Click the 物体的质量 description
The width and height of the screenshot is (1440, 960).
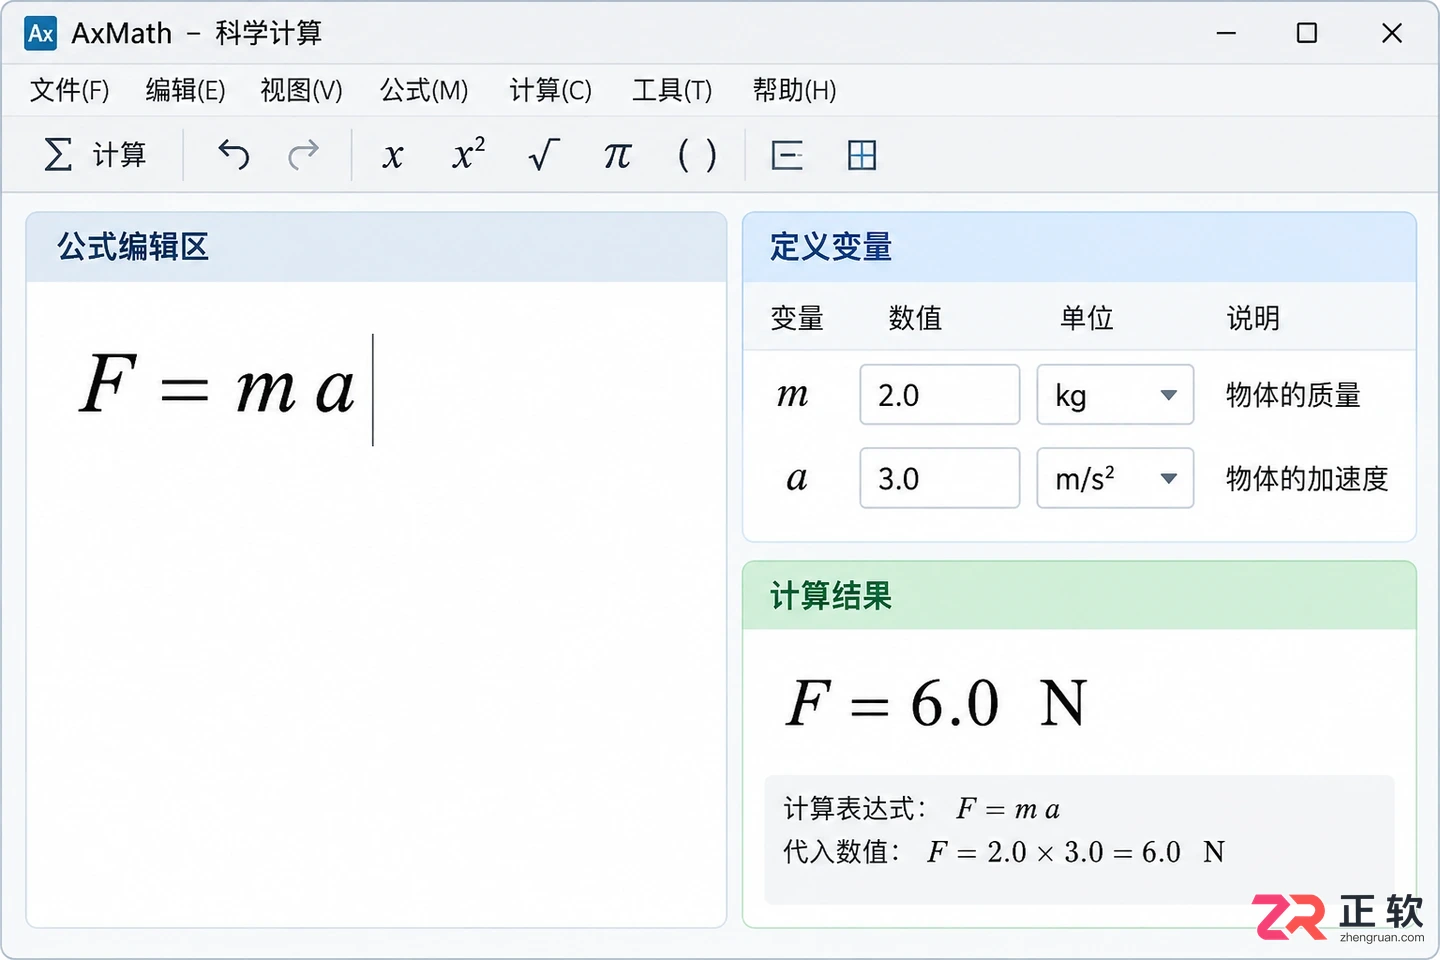click(1293, 395)
